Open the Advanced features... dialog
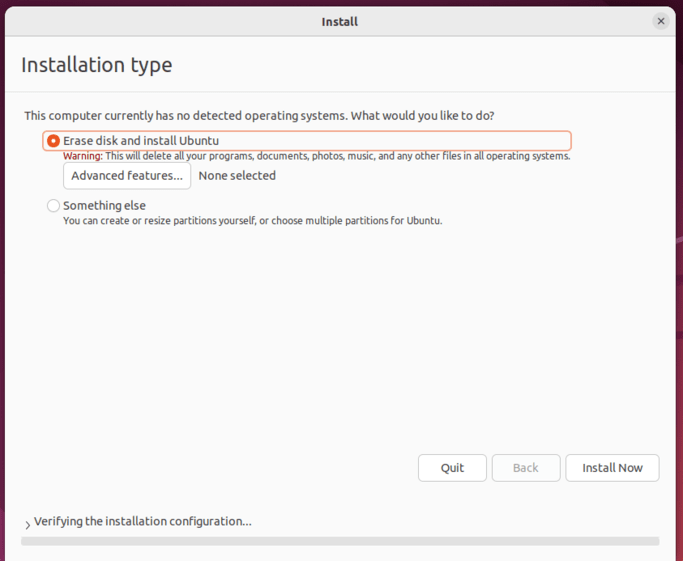 (127, 176)
